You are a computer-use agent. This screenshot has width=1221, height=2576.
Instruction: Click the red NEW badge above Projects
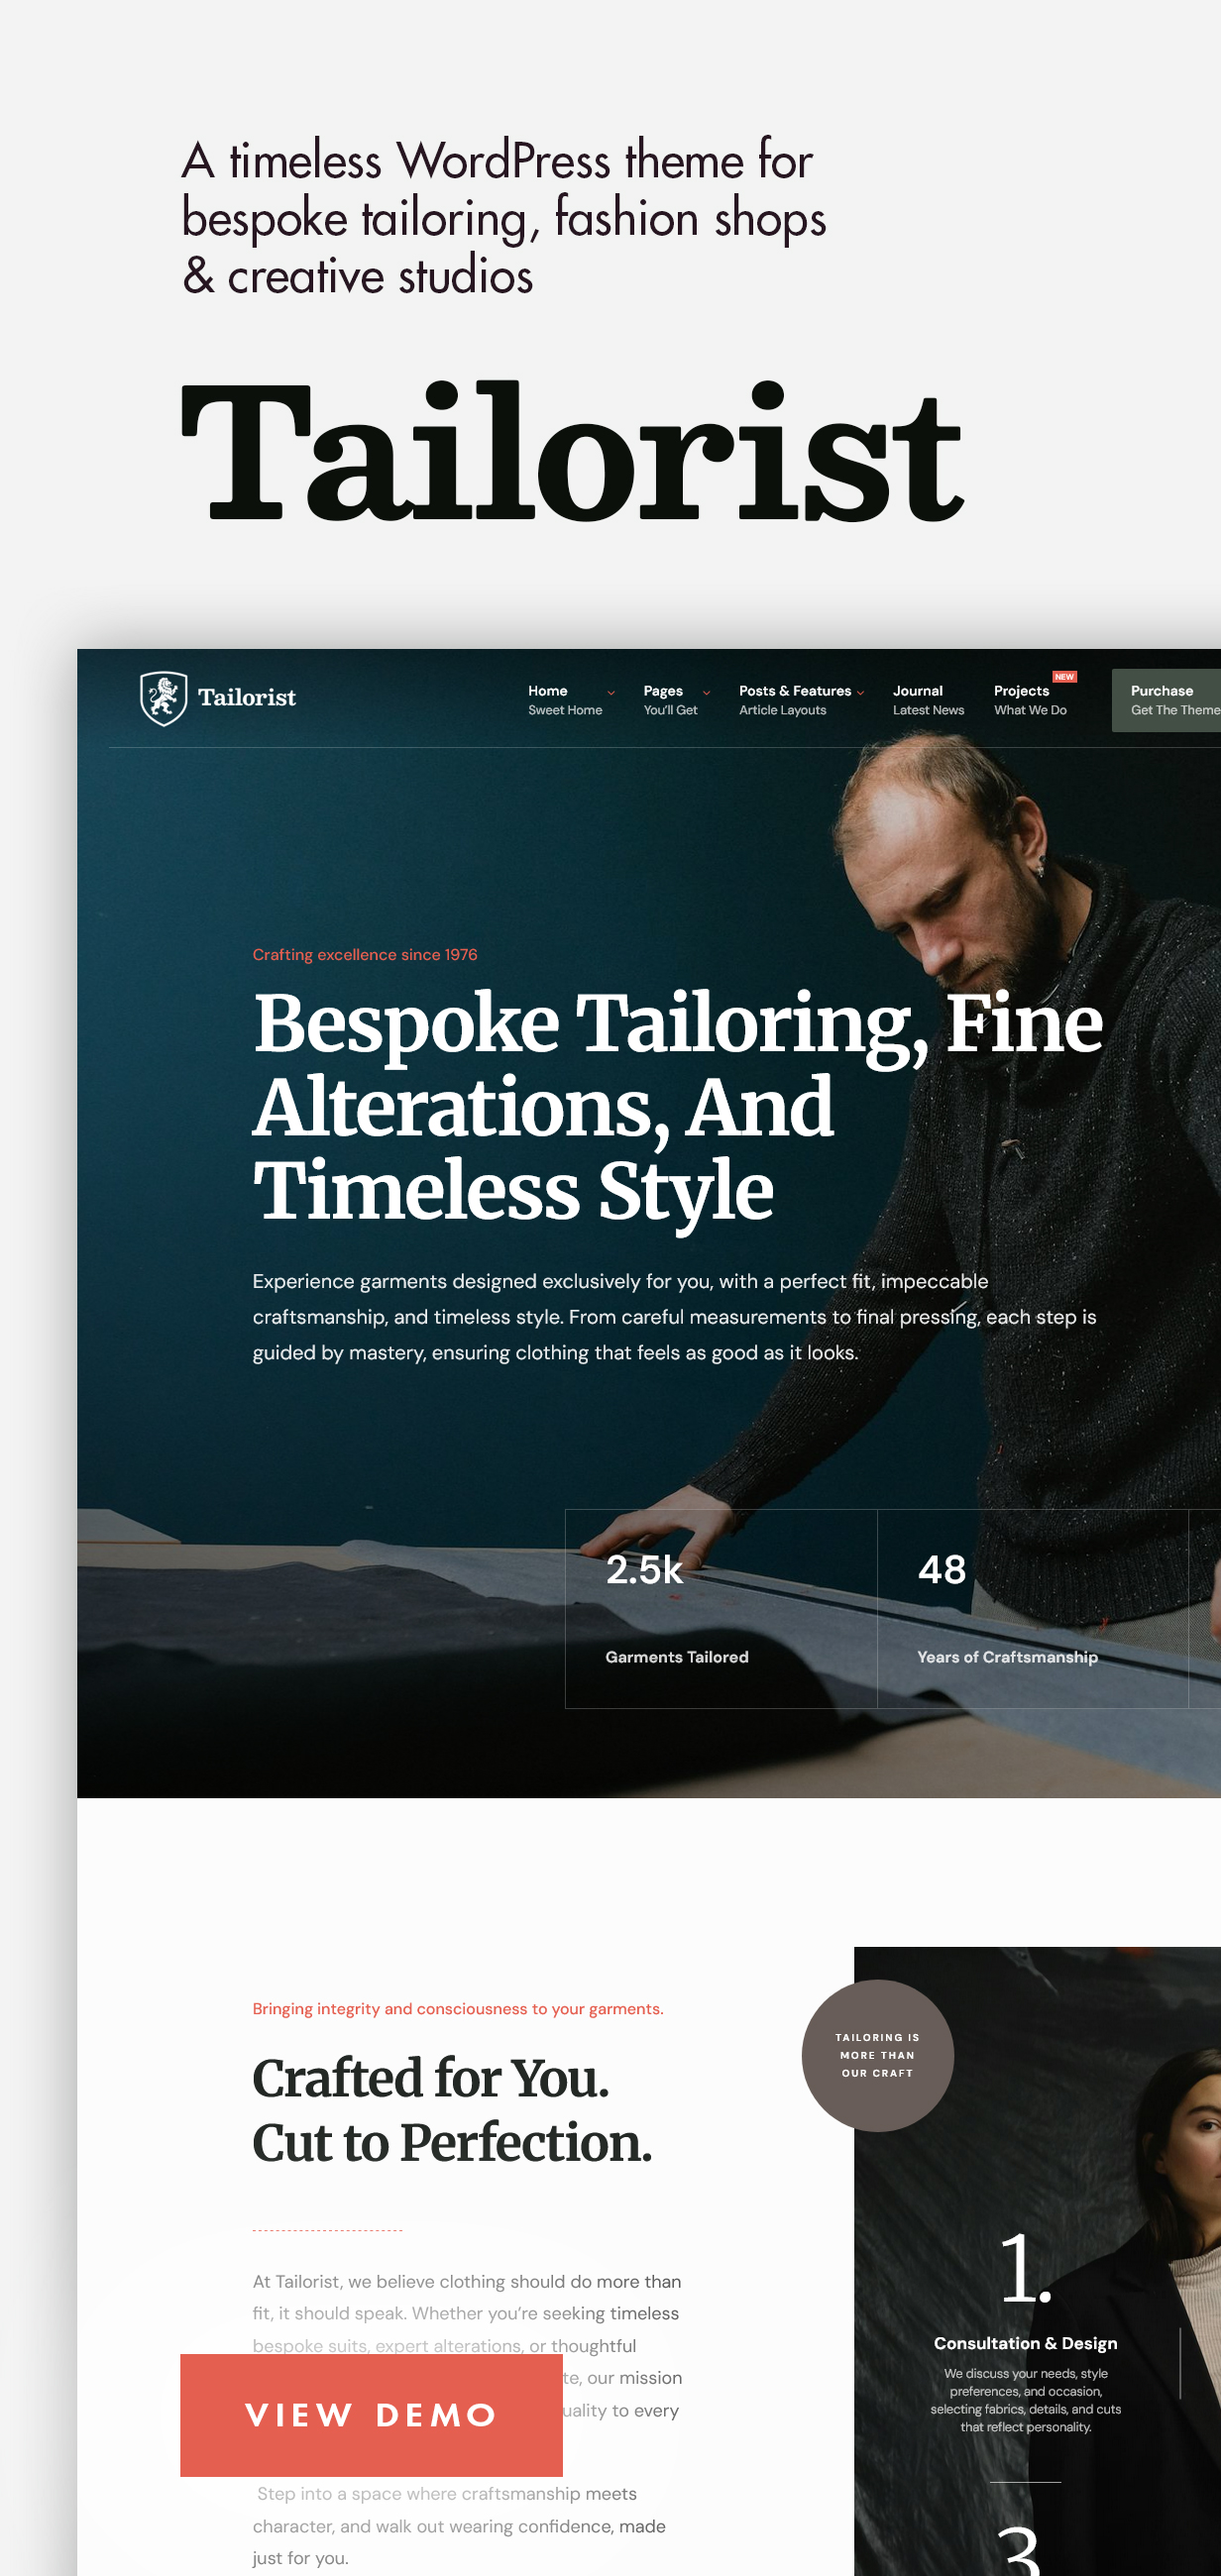[1064, 677]
